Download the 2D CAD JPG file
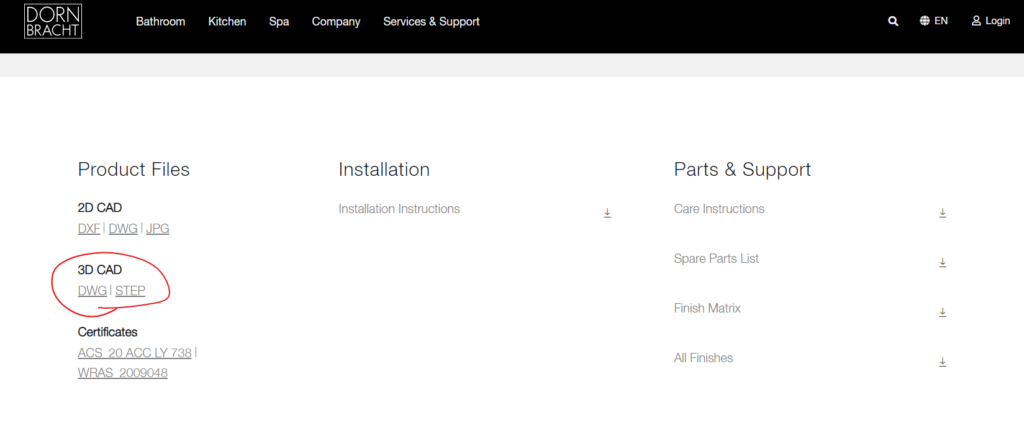Image resolution: width=1024 pixels, height=443 pixels. 157,229
